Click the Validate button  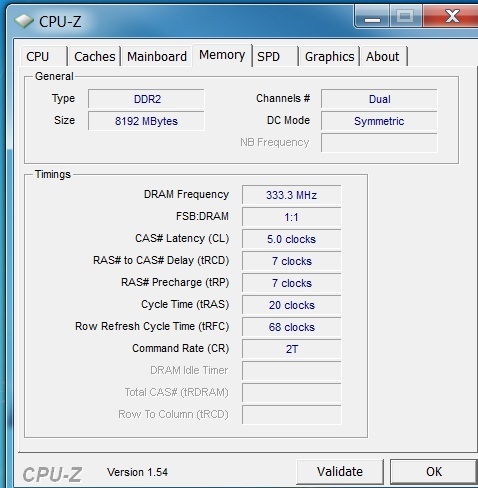point(340,471)
